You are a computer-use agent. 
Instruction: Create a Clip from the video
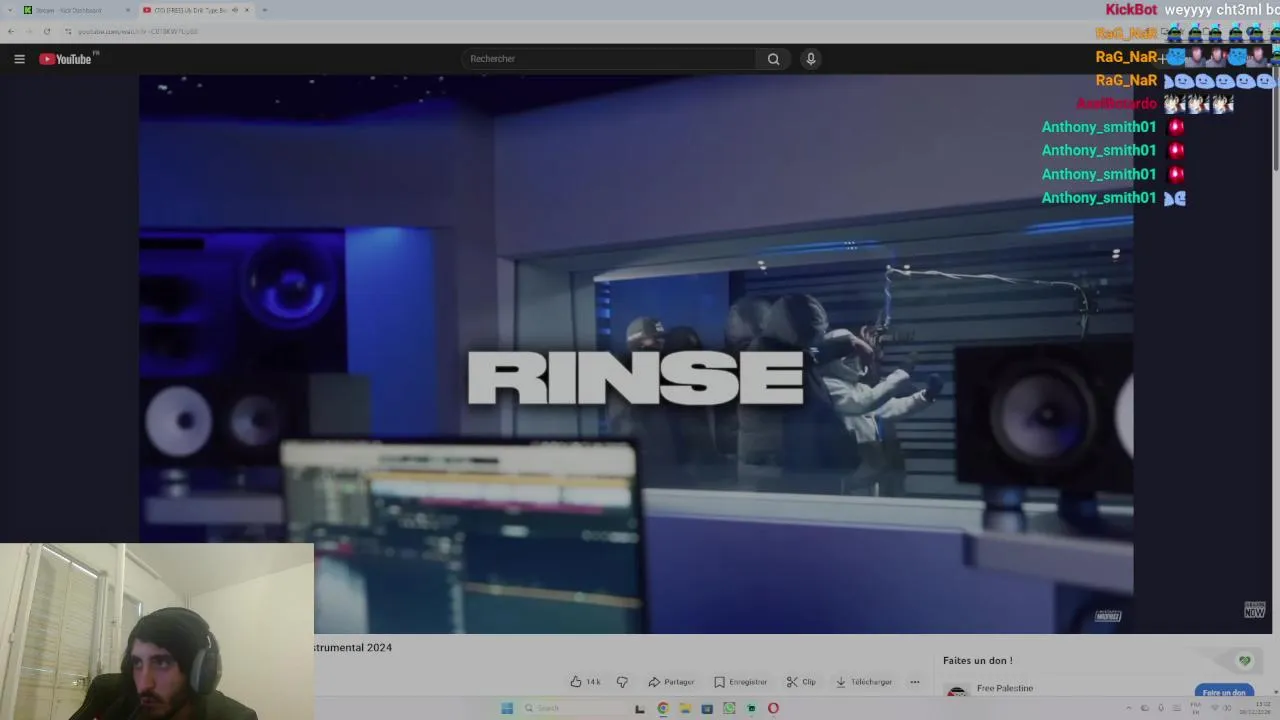[801, 682]
